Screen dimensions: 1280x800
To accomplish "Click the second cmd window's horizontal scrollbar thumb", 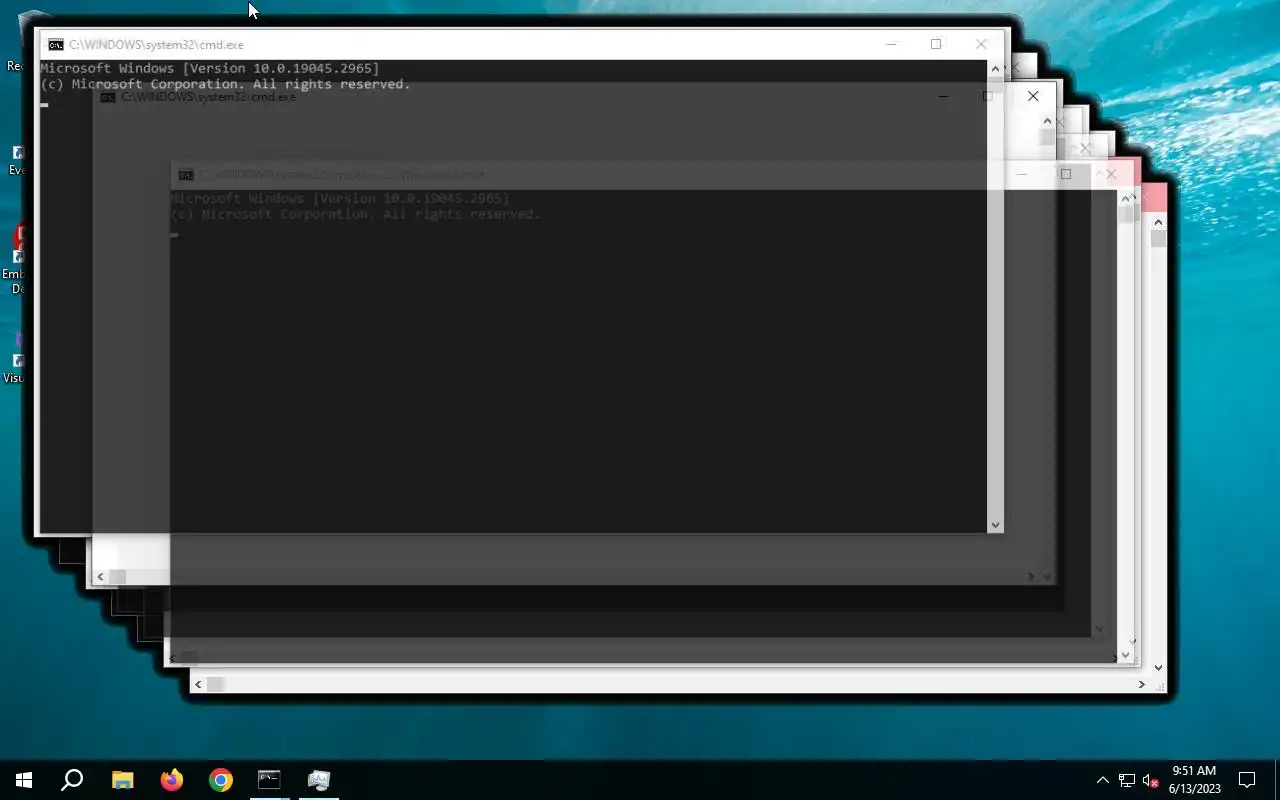I will (117, 576).
